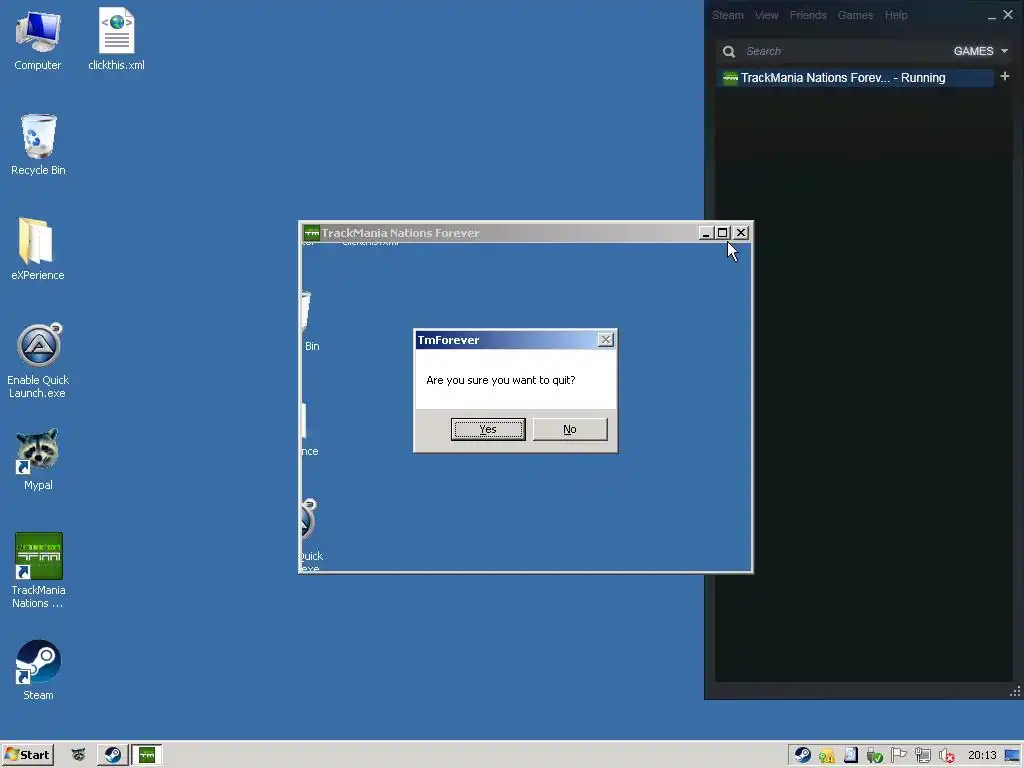Select TrackMania Nations Forever running entry
This screenshot has height=768, width=1024.
click(855, 78)
